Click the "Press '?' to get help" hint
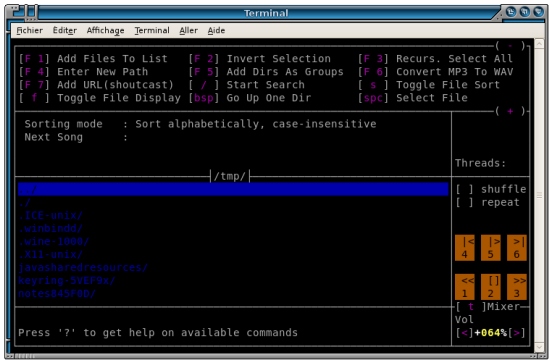The image size is (550, 360). click(x=158, y=333)
